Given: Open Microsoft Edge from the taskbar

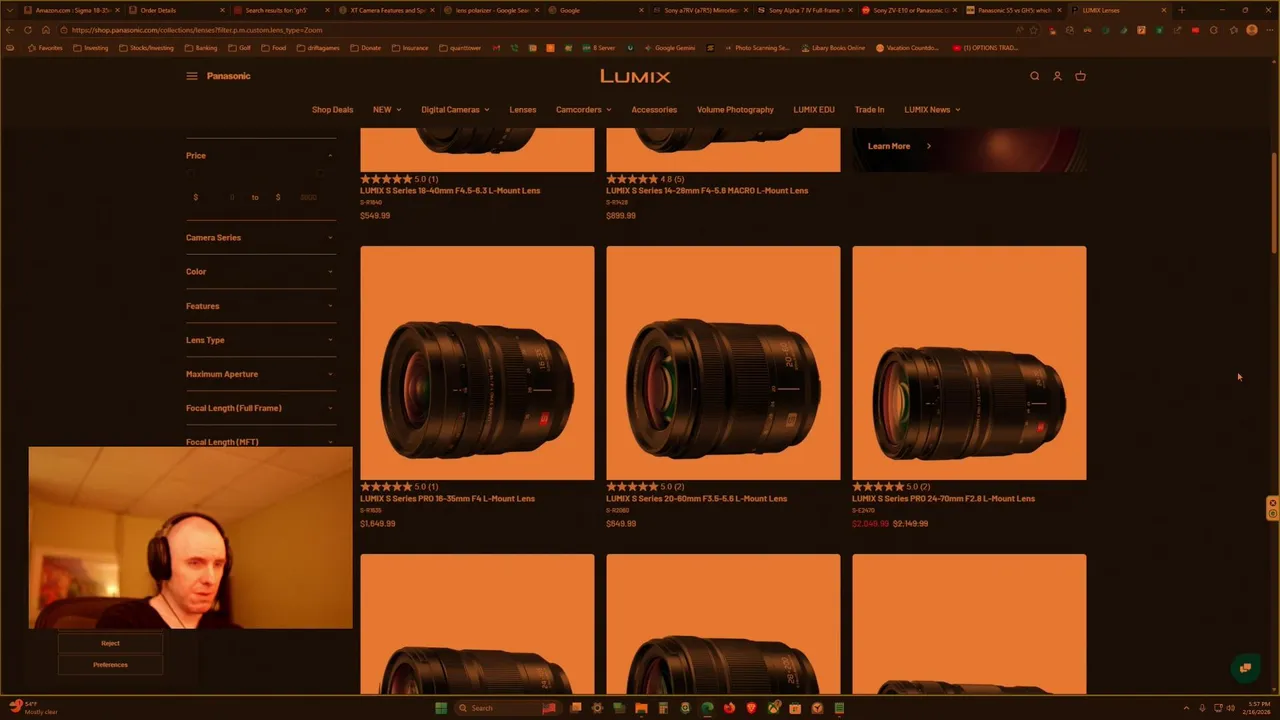Looking at the screenshot, I should point(707,708).
